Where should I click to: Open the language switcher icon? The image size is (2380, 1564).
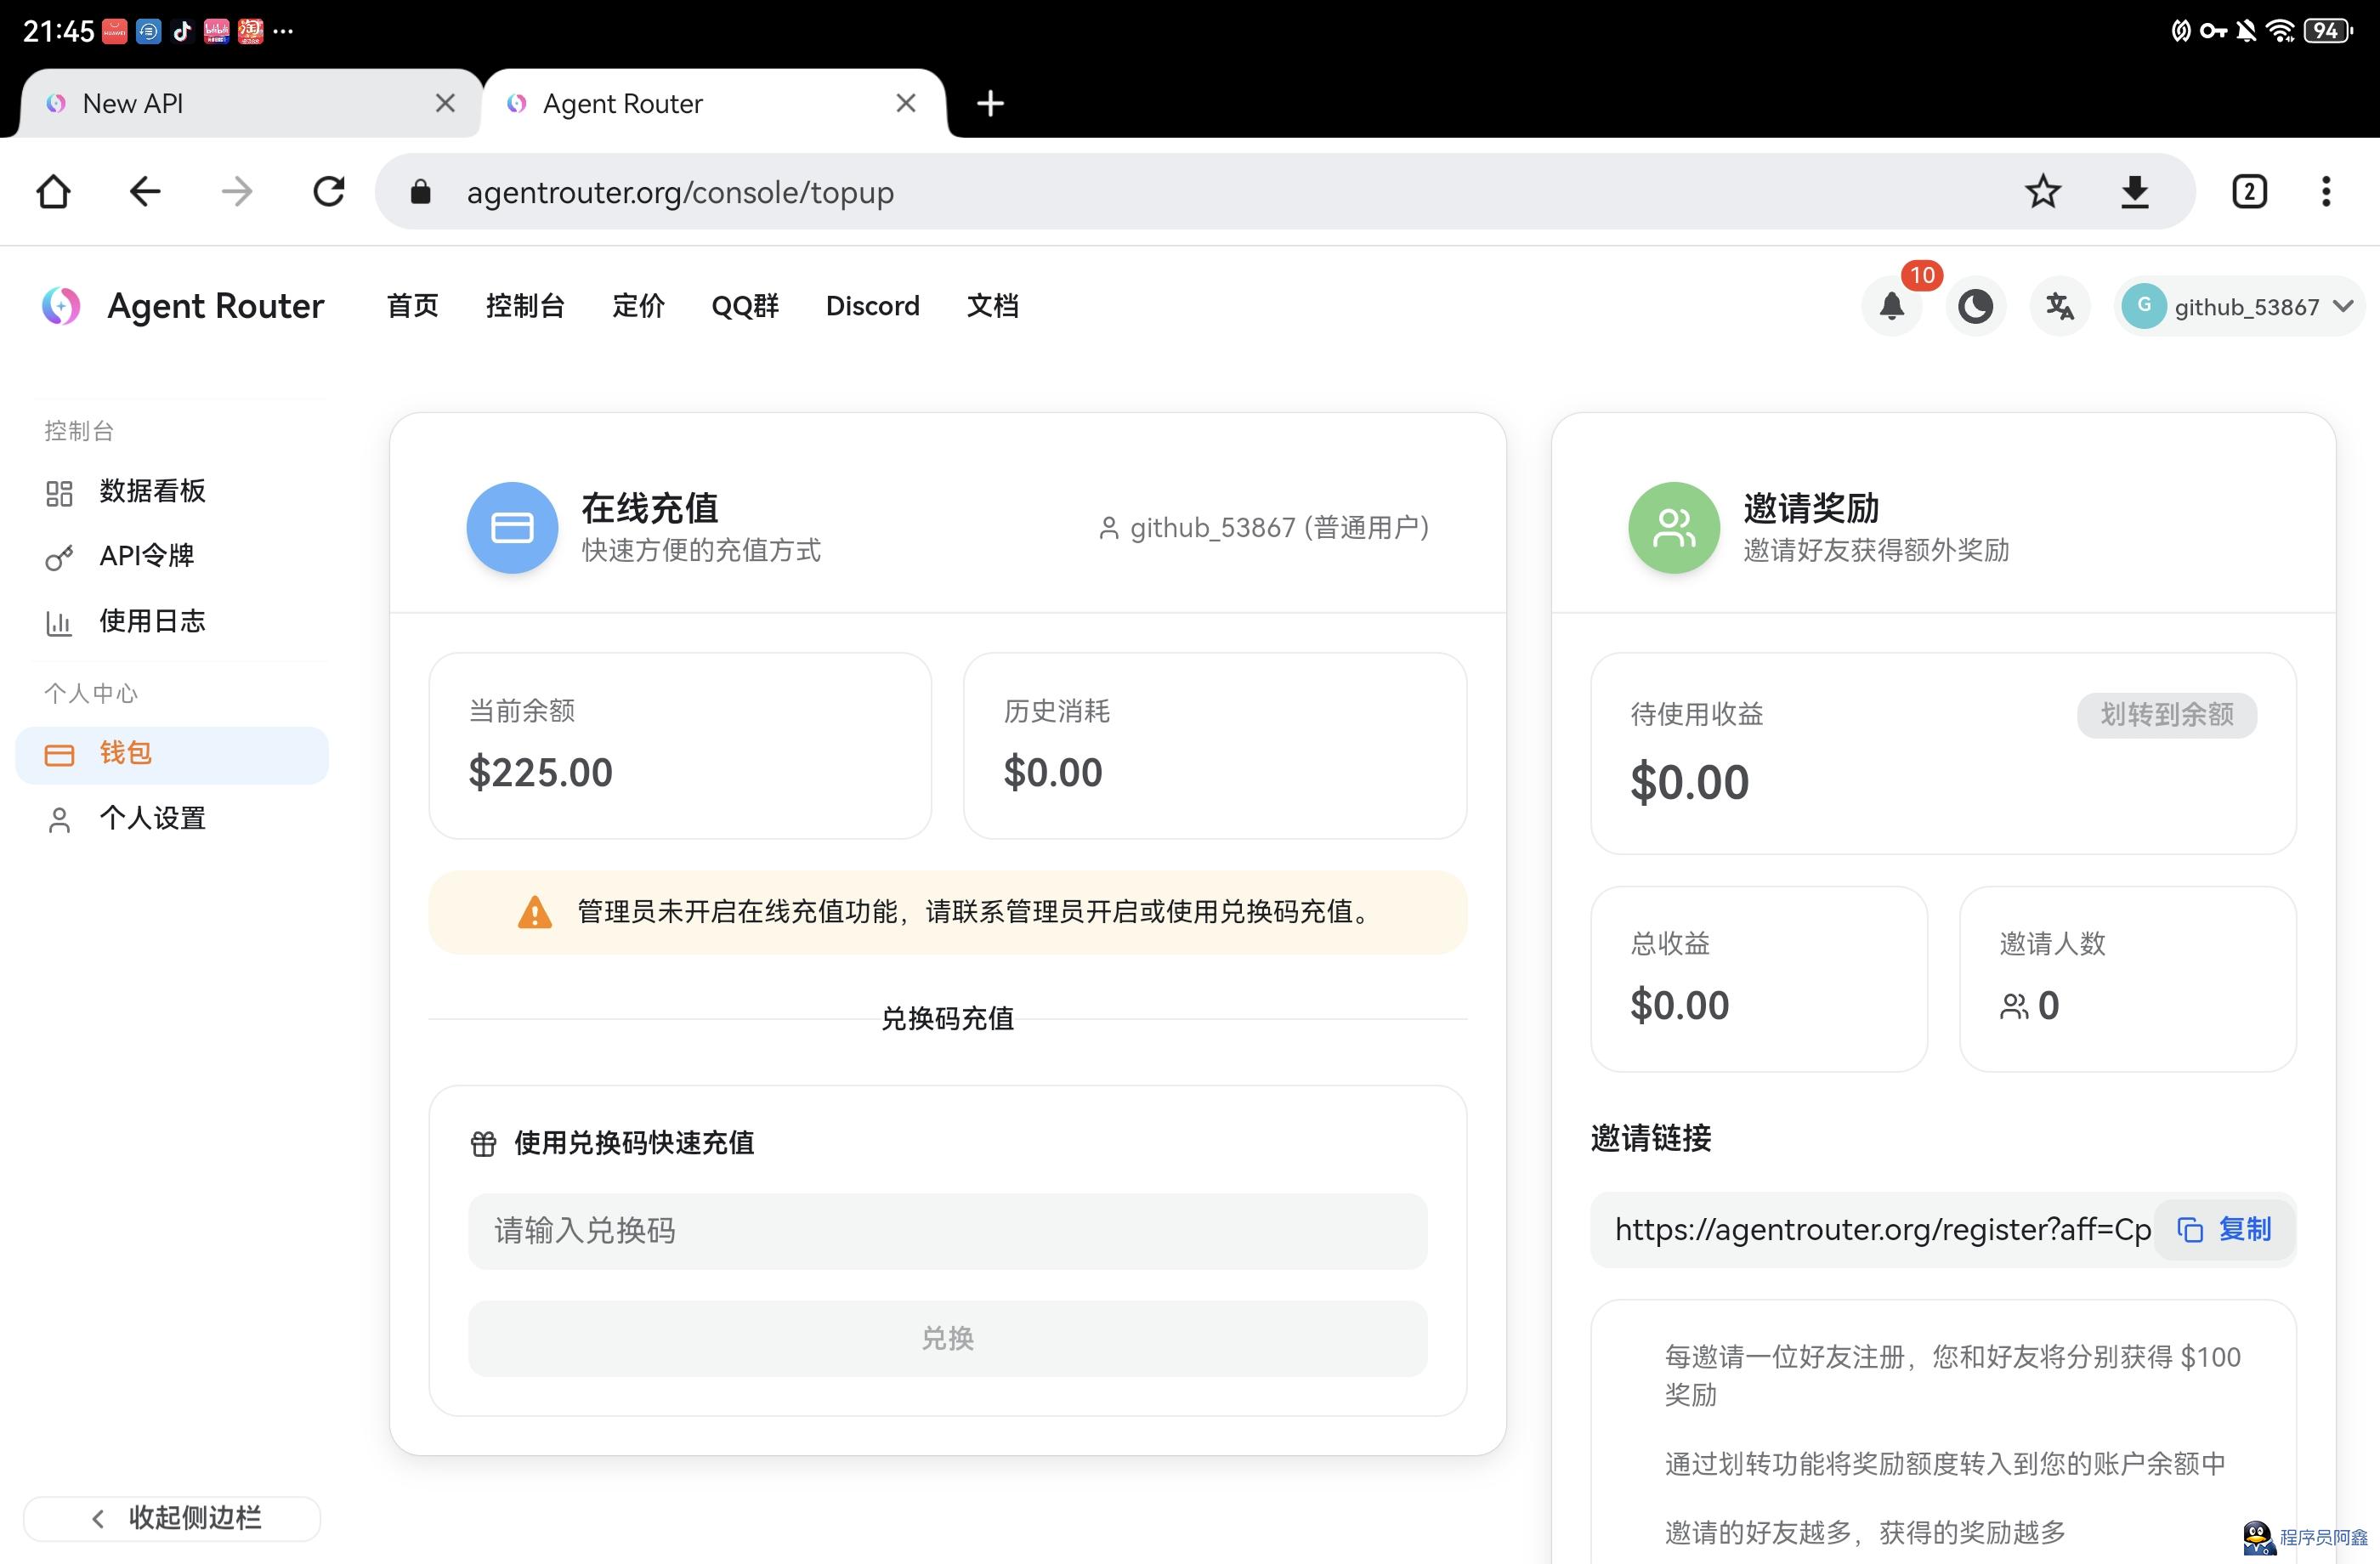pyautogui.click(x=2059, y=306)
